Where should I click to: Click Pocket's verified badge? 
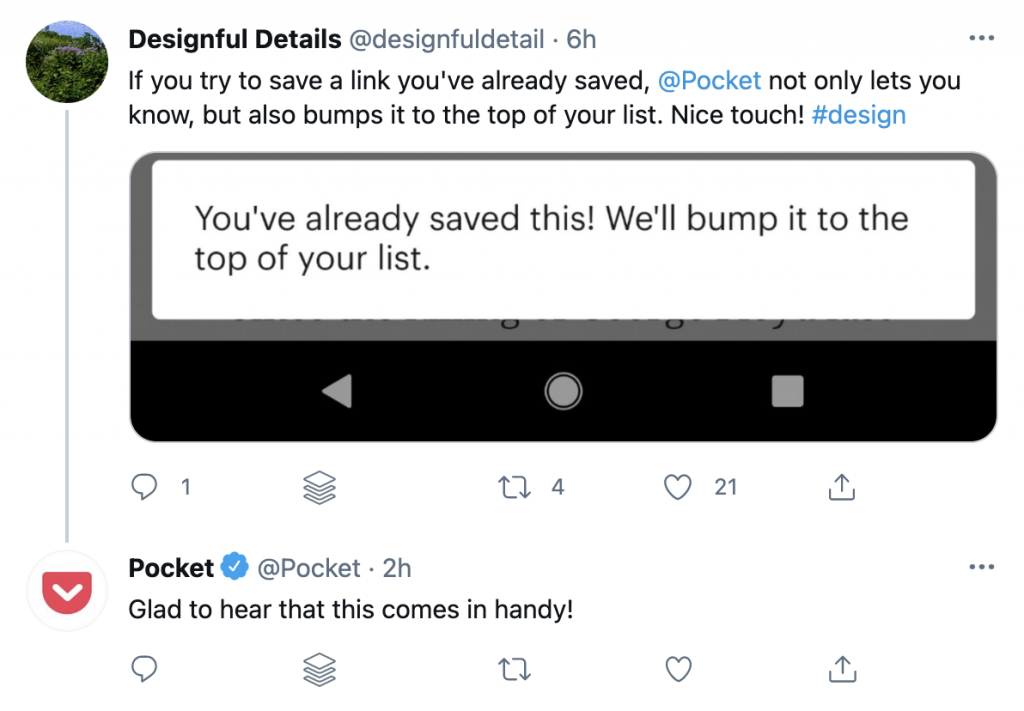[x=234, y=566]
